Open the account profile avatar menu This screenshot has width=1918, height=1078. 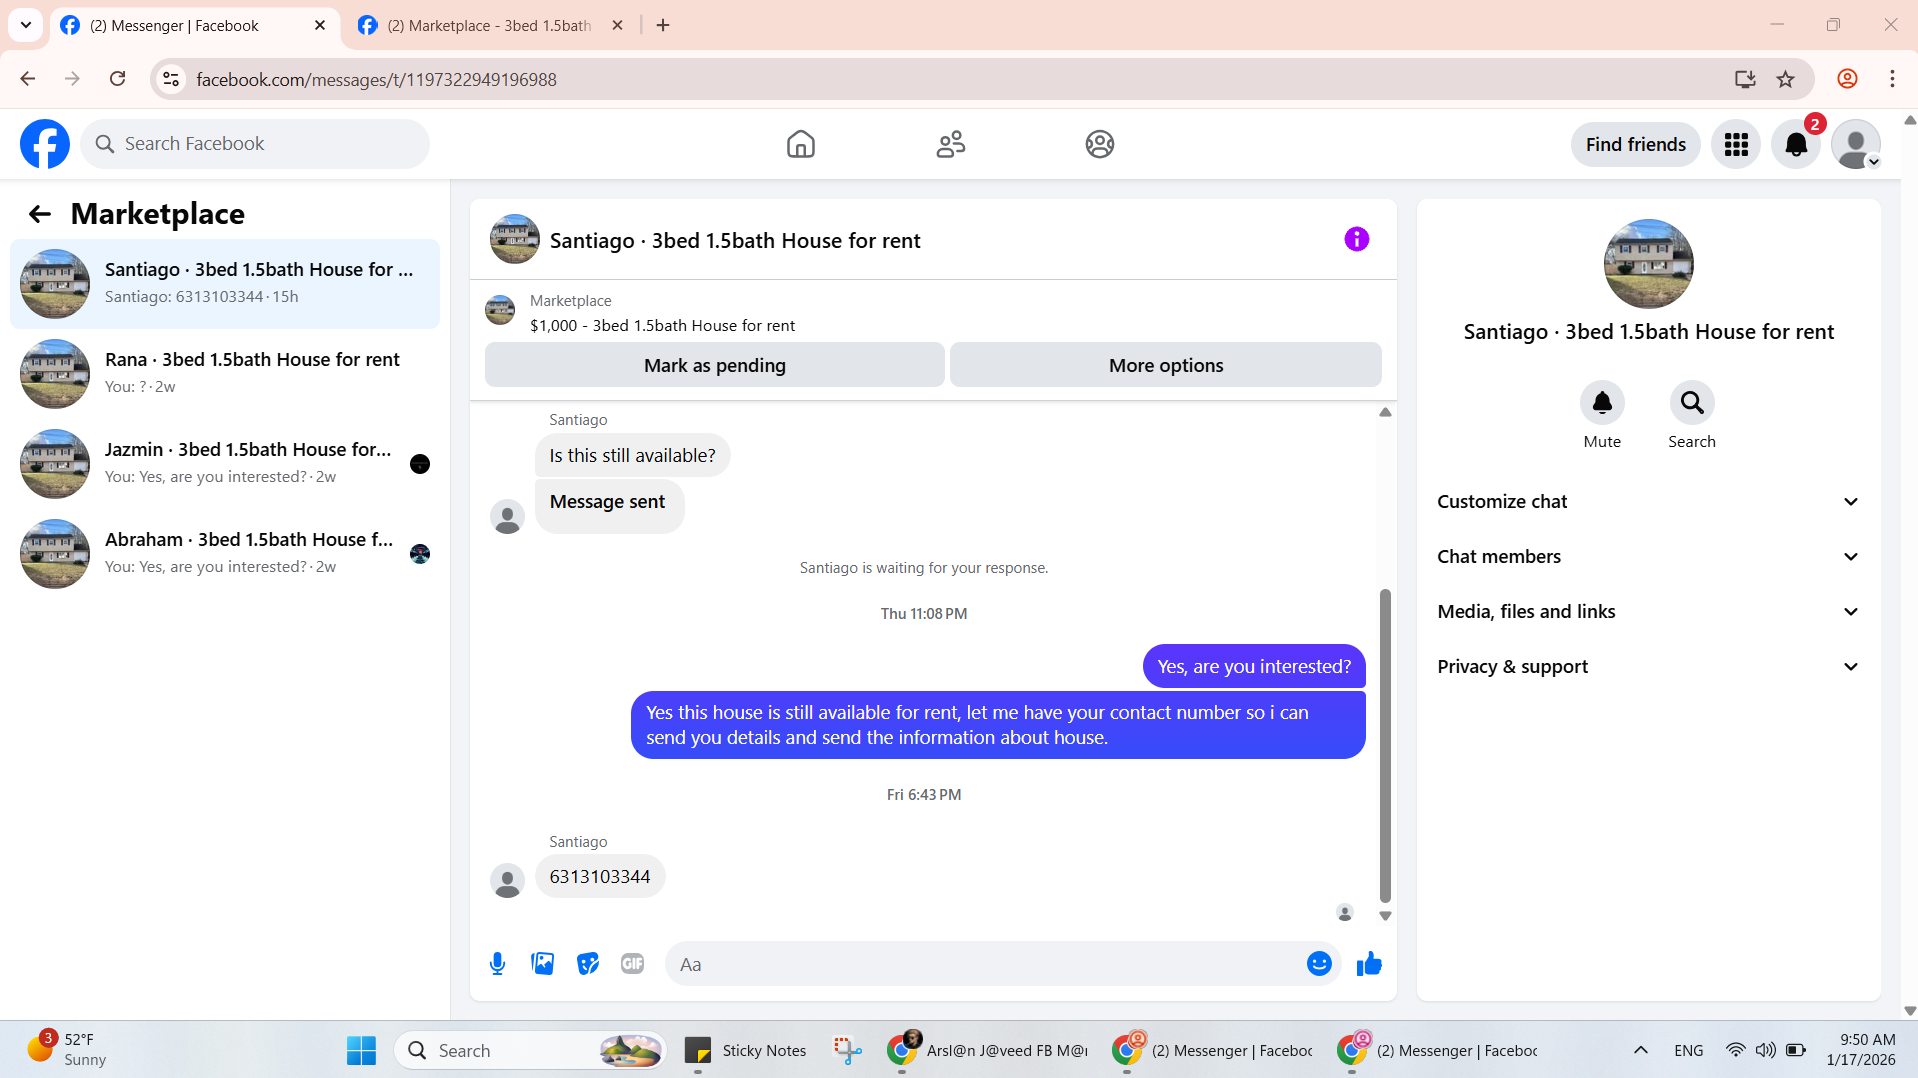[1856, 145]
